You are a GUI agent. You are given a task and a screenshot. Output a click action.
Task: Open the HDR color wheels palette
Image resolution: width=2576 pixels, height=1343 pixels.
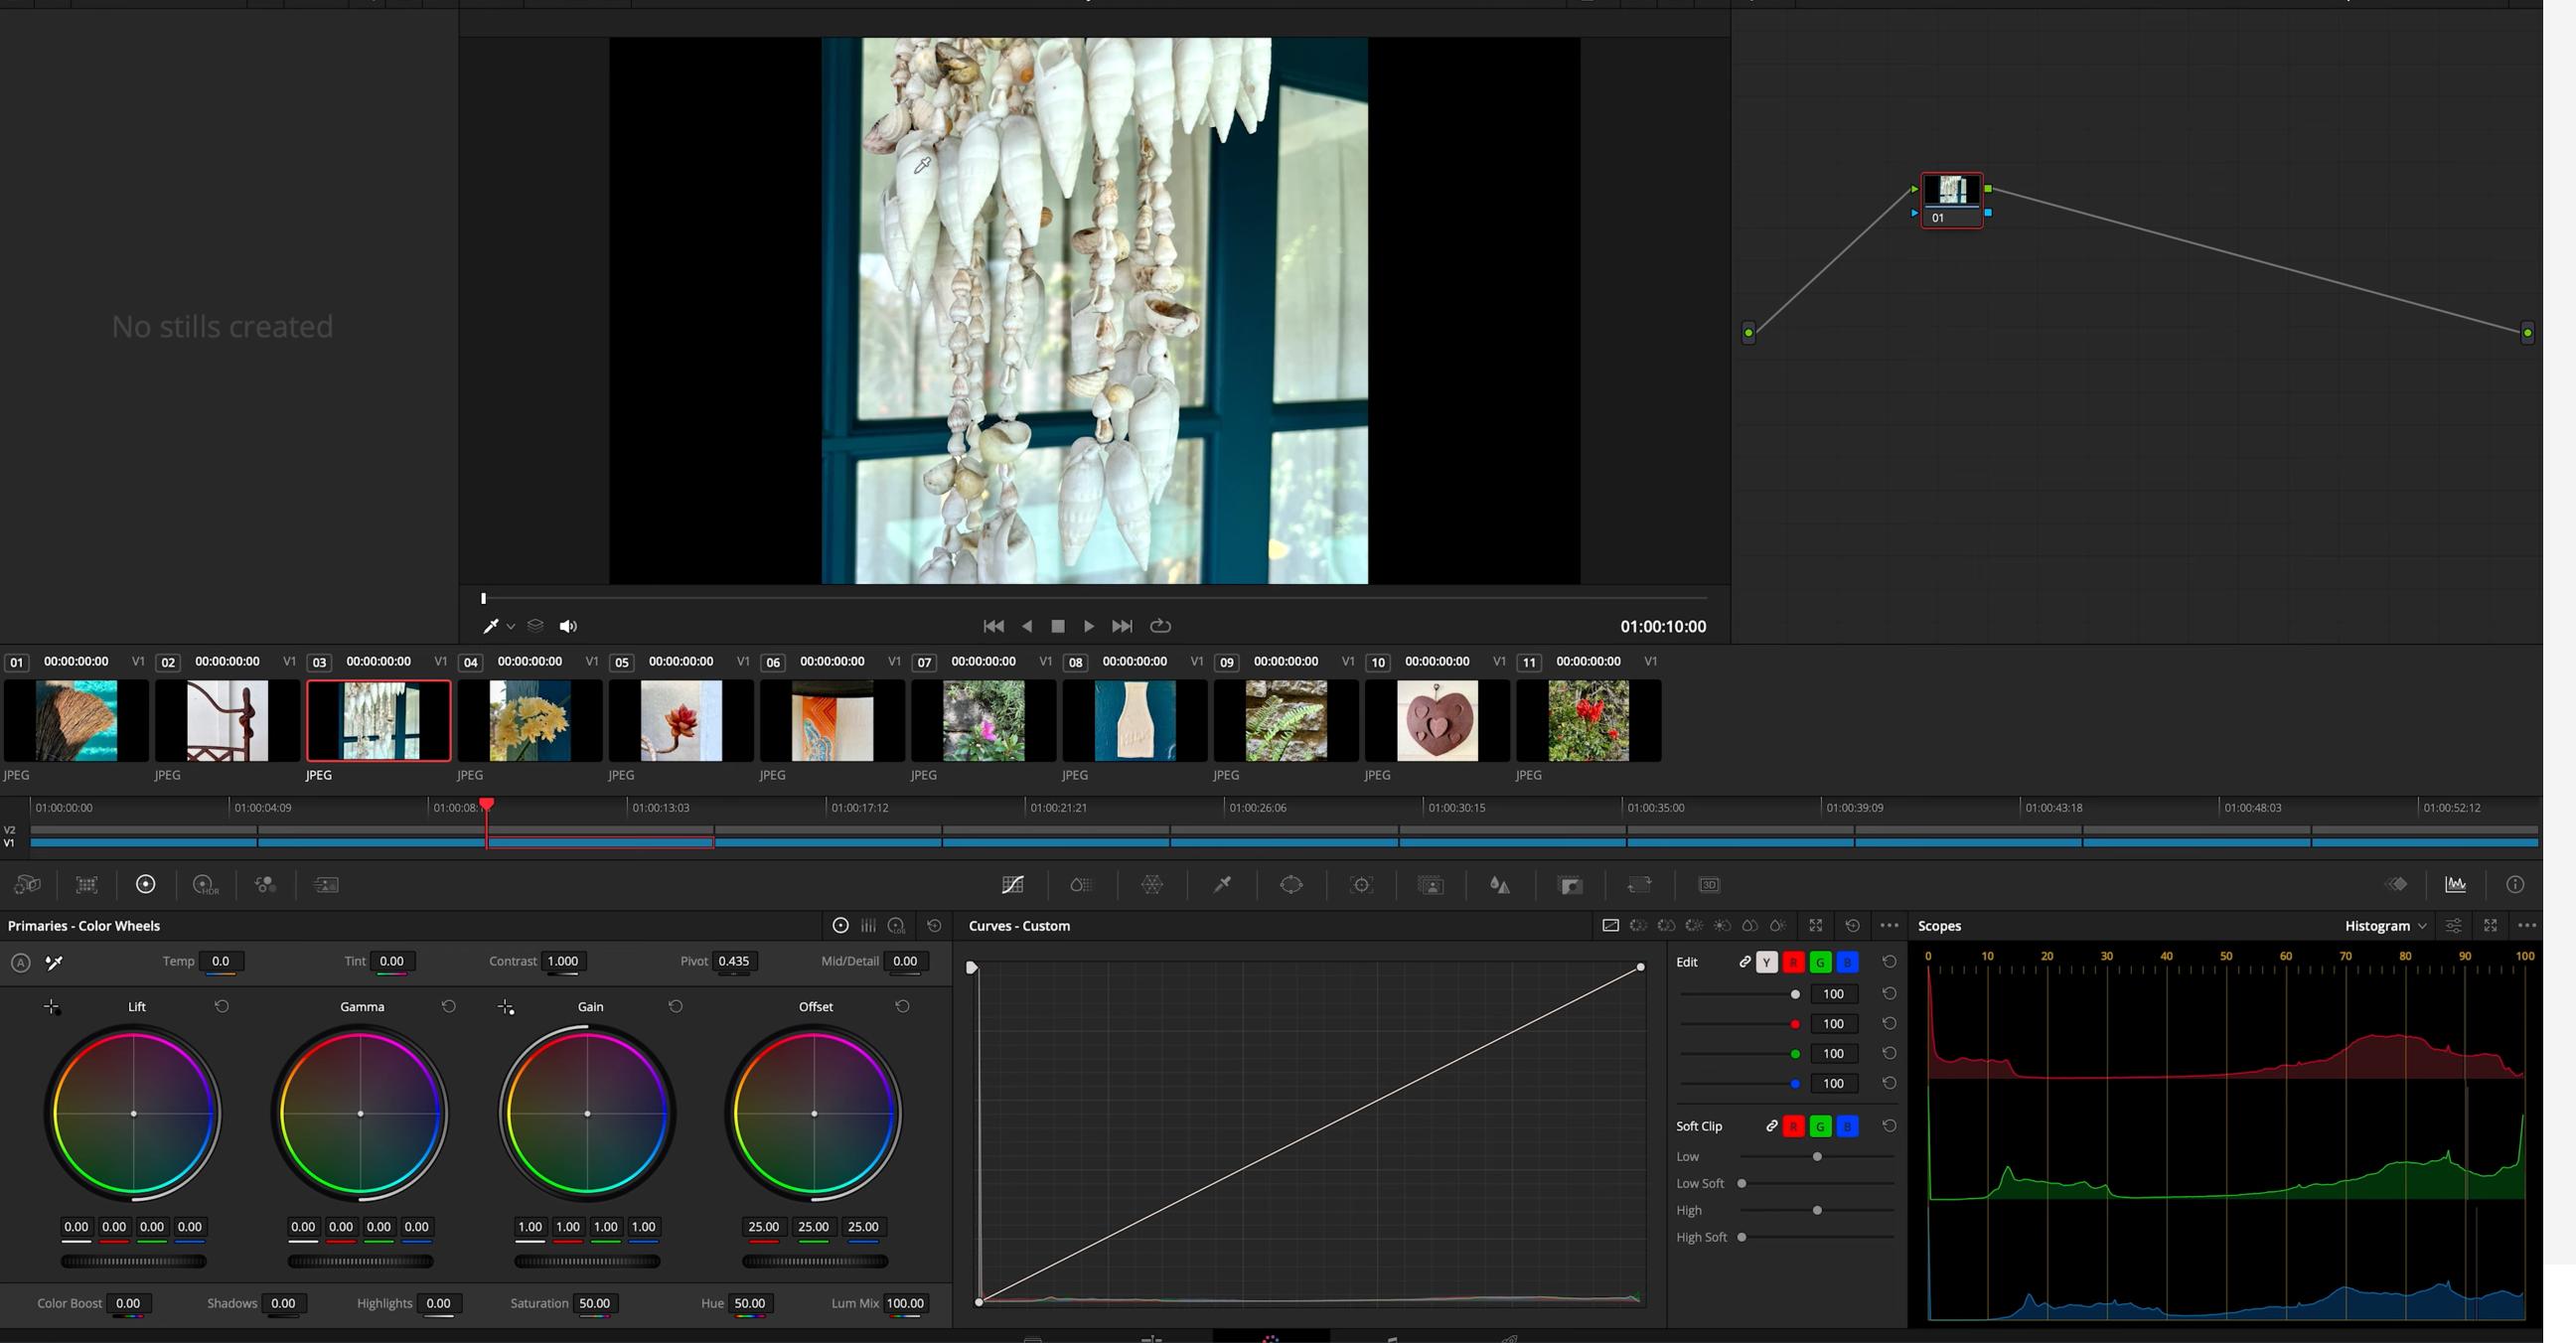(x=204, y=885)
